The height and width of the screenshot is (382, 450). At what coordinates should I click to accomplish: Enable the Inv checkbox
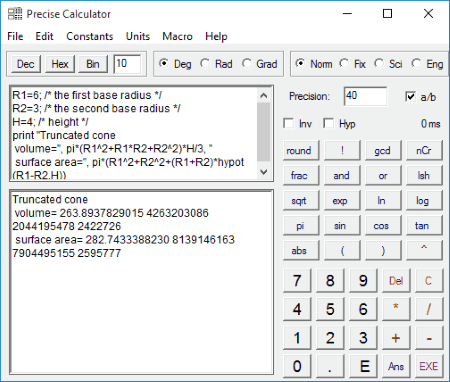tap(297, 124)
